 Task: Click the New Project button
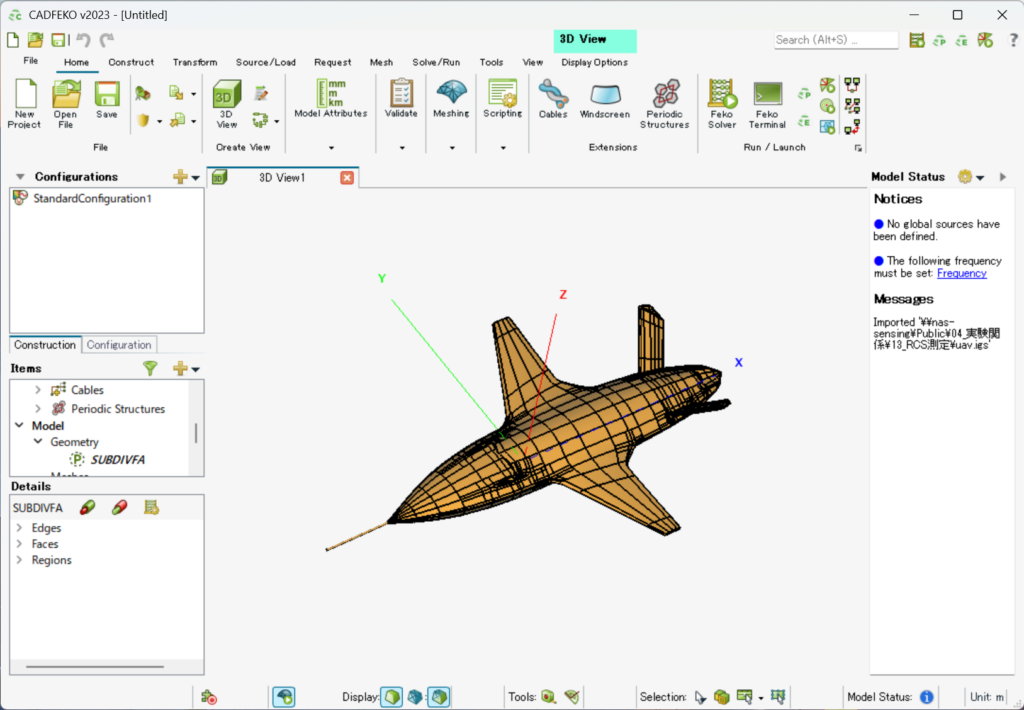[24, 104]
